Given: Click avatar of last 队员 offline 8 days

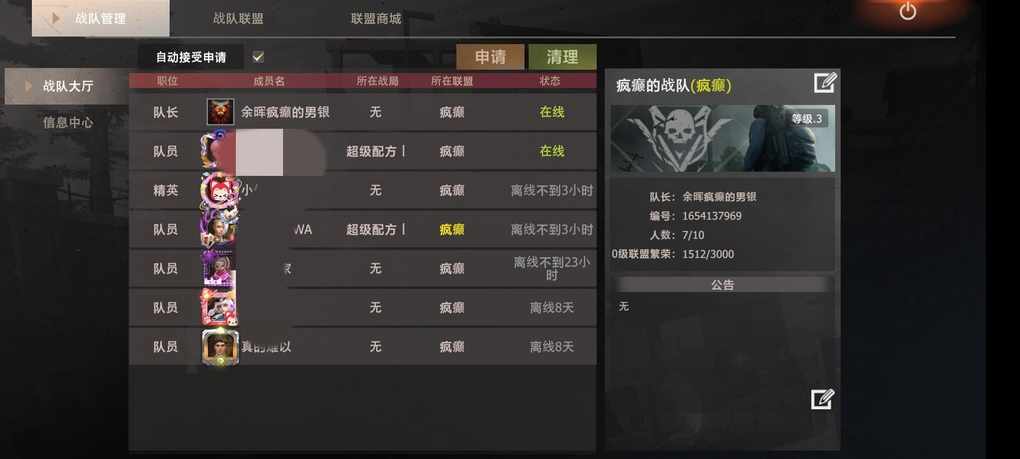Looking at the screenshot, I should (x=220, y=347).
